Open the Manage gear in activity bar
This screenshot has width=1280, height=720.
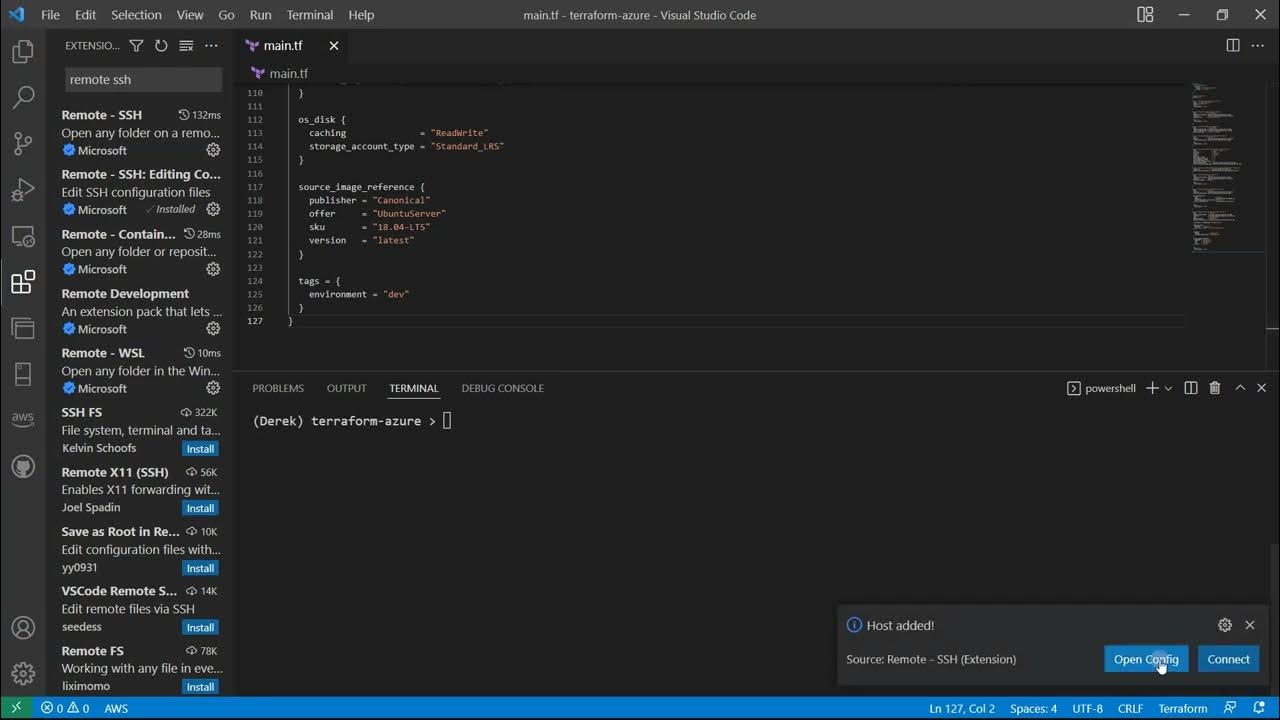[23, 674]
